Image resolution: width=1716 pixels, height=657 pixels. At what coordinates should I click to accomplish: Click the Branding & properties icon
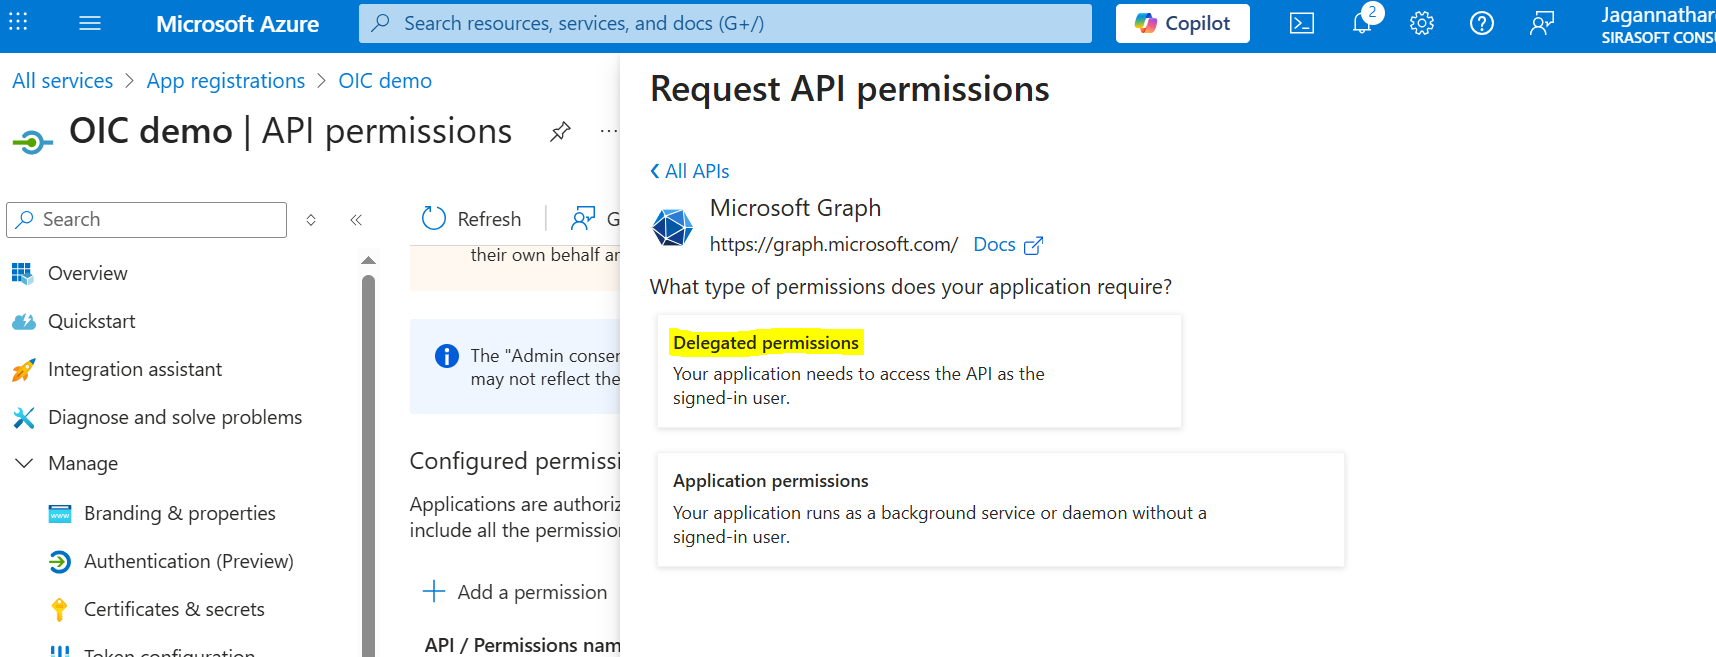[x=60, y=514]
